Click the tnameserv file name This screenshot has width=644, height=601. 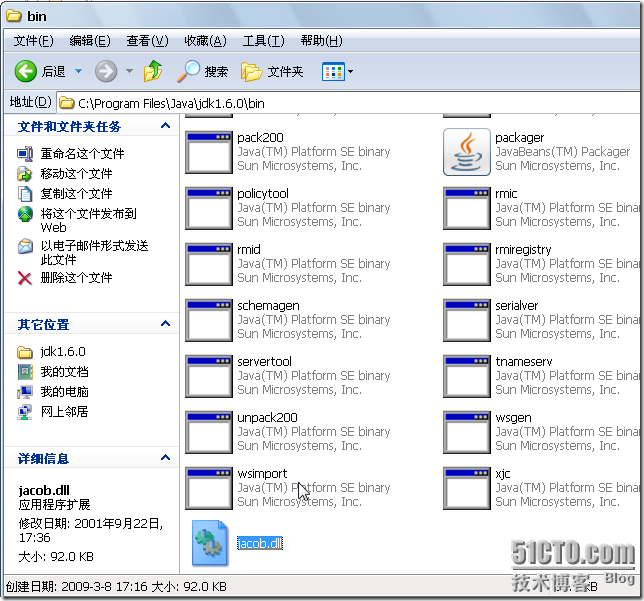524,362
